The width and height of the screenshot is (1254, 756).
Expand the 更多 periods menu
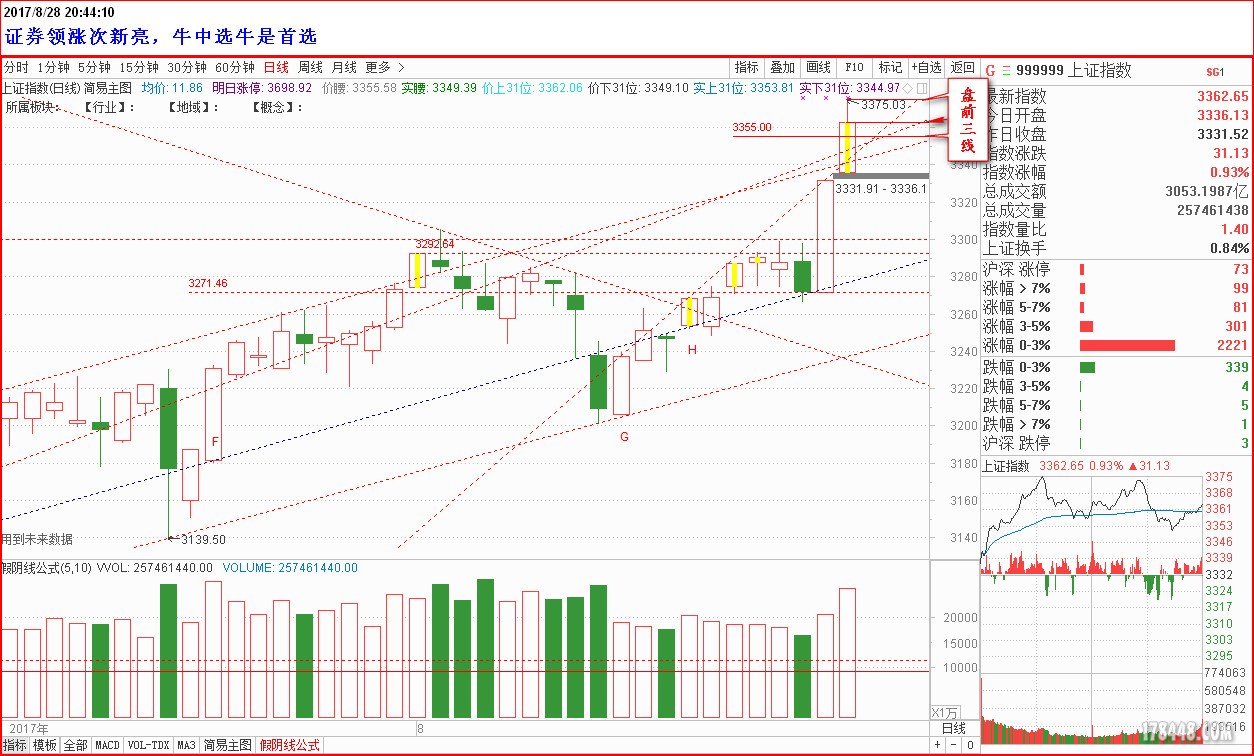click(x=384, y=68)
